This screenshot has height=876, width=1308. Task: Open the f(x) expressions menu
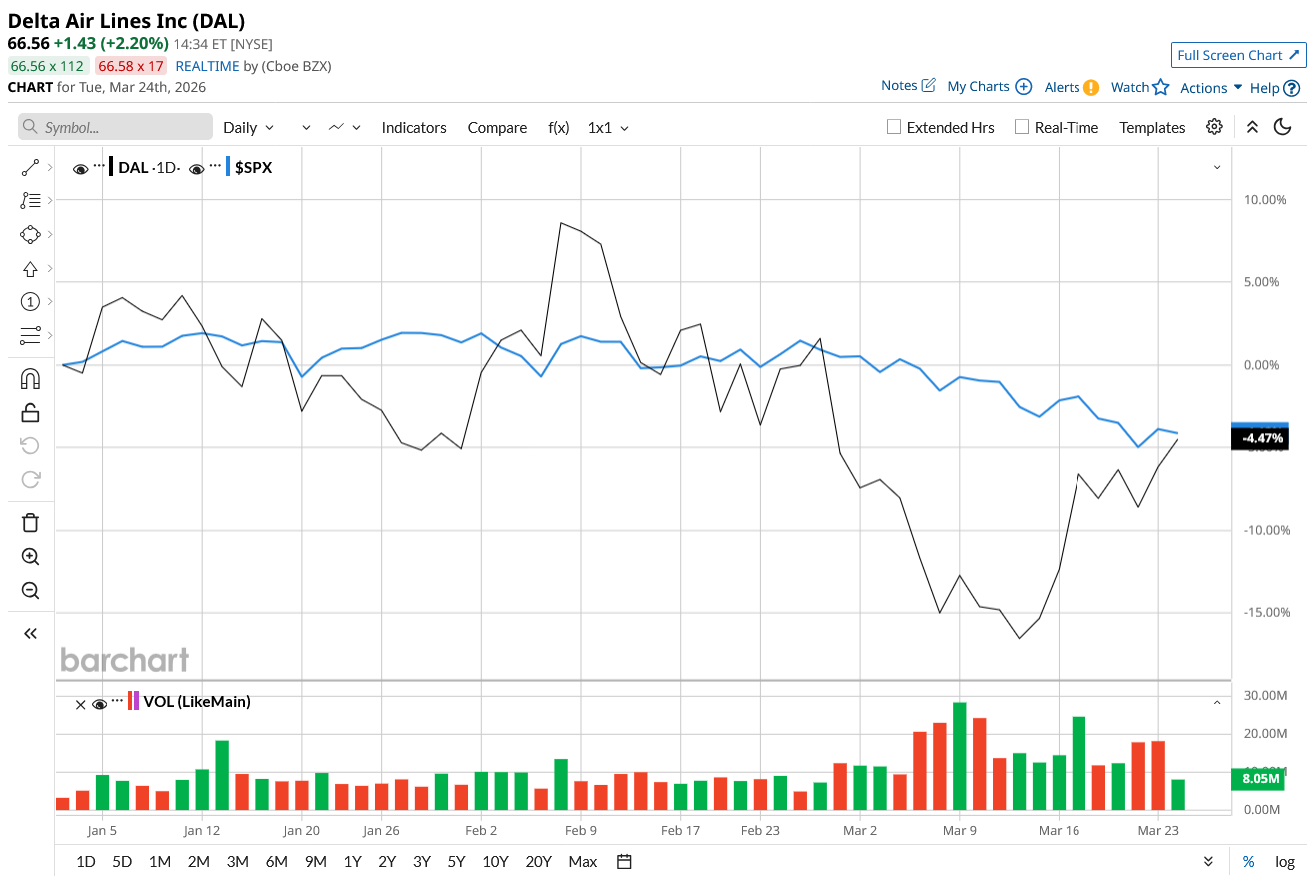(559, 127)
